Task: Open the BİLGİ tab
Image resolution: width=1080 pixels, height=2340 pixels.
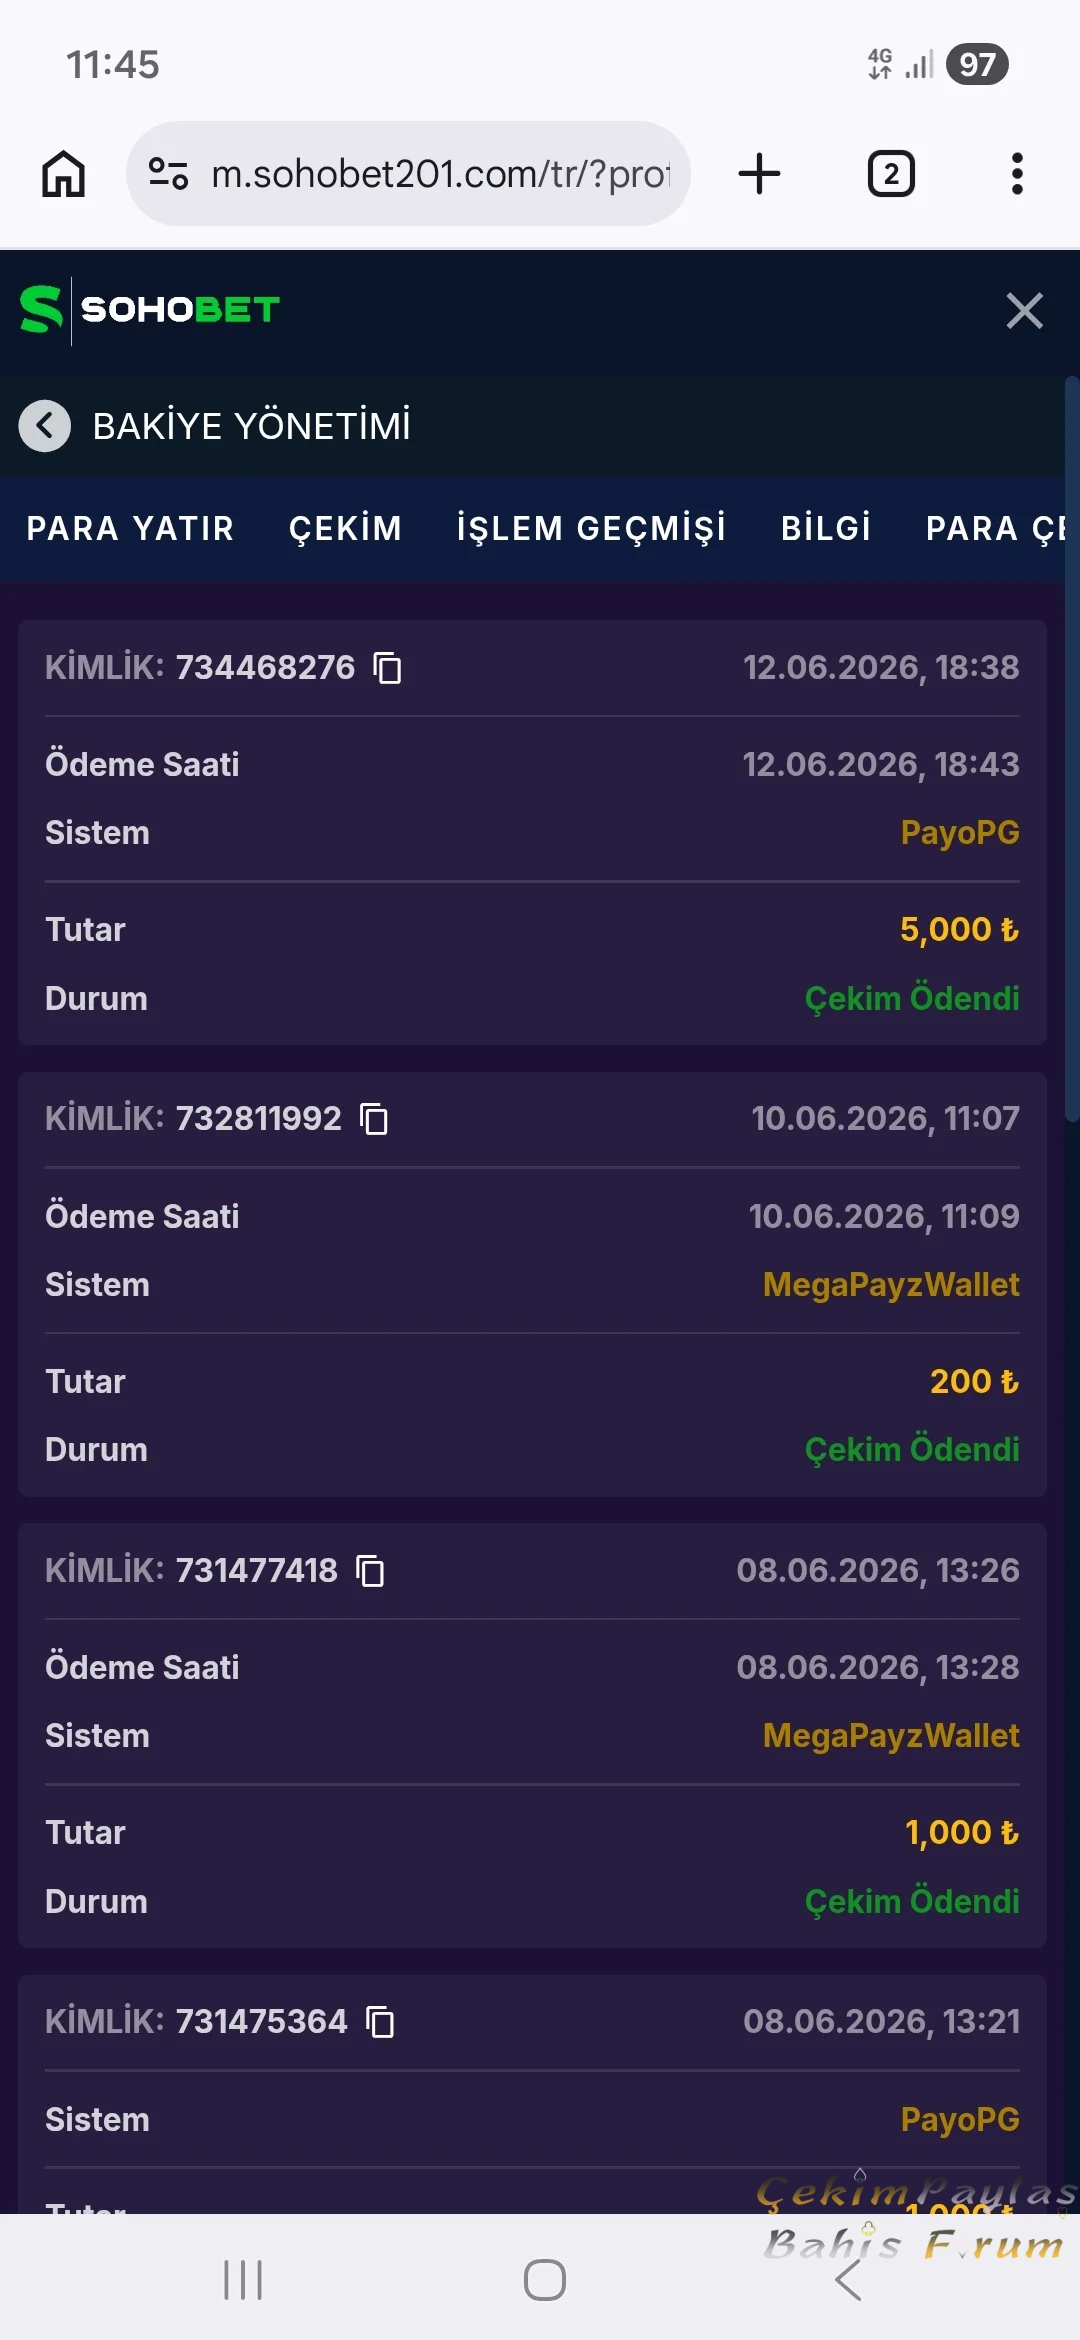Action: [x=826, y=528]
